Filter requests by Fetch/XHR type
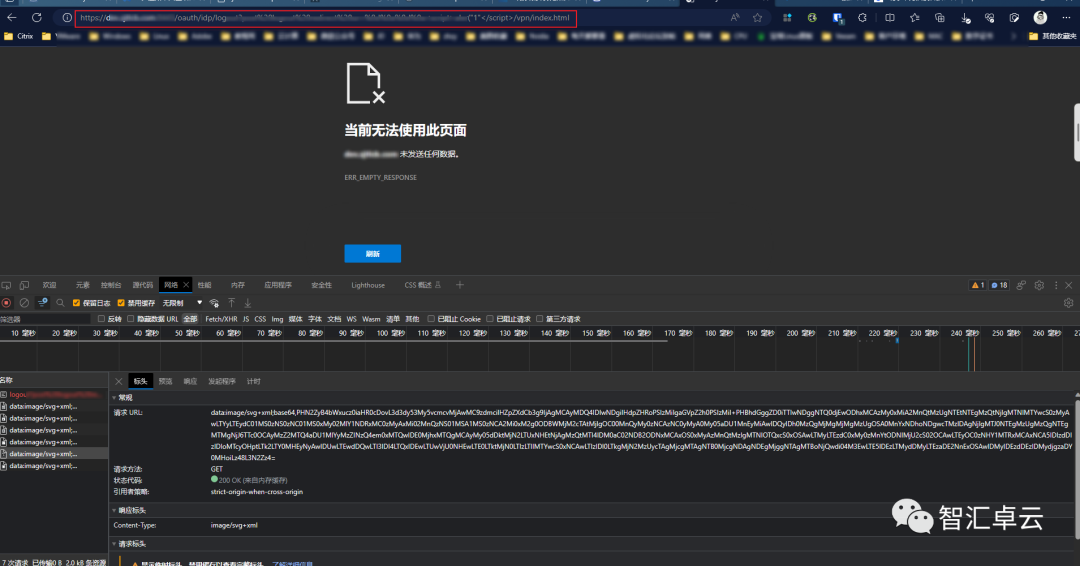 (x=221, y=319)
